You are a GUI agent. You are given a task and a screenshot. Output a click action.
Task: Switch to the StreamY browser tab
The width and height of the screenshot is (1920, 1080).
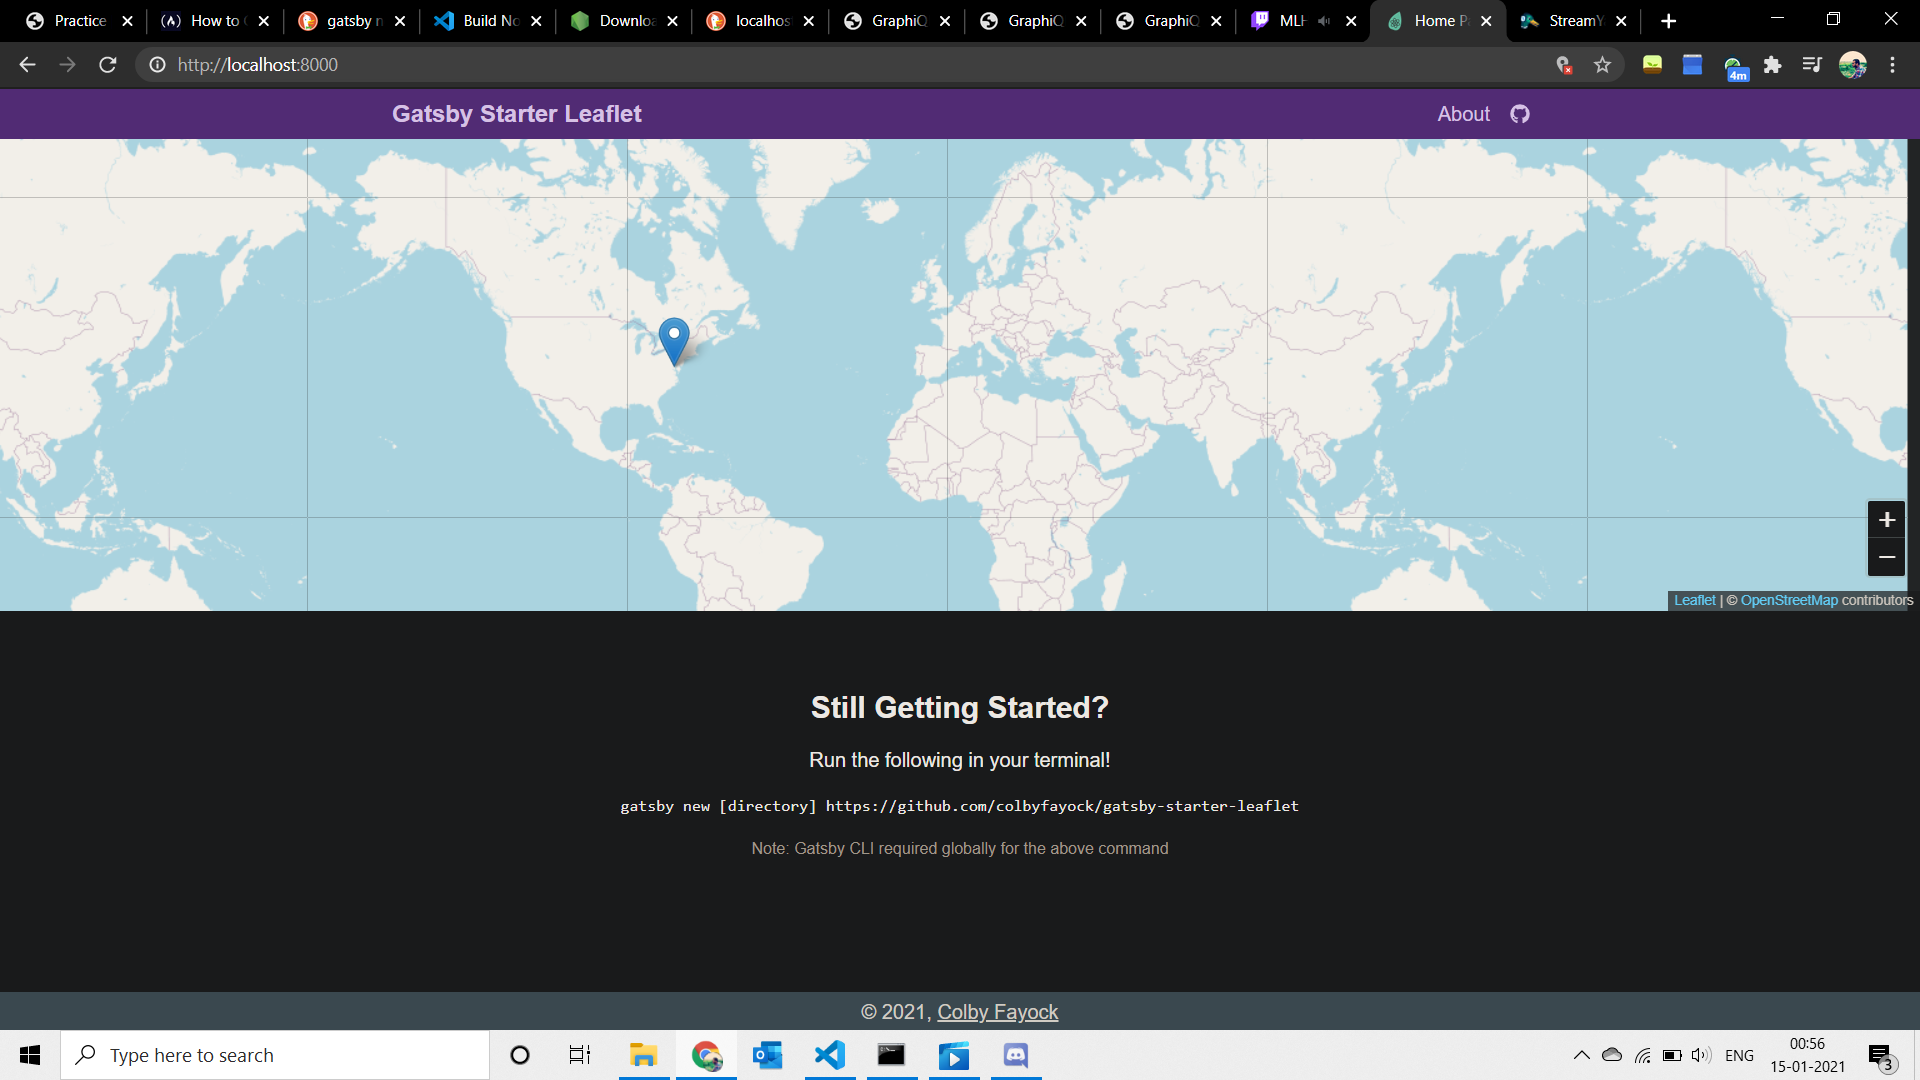(1573, 21)
